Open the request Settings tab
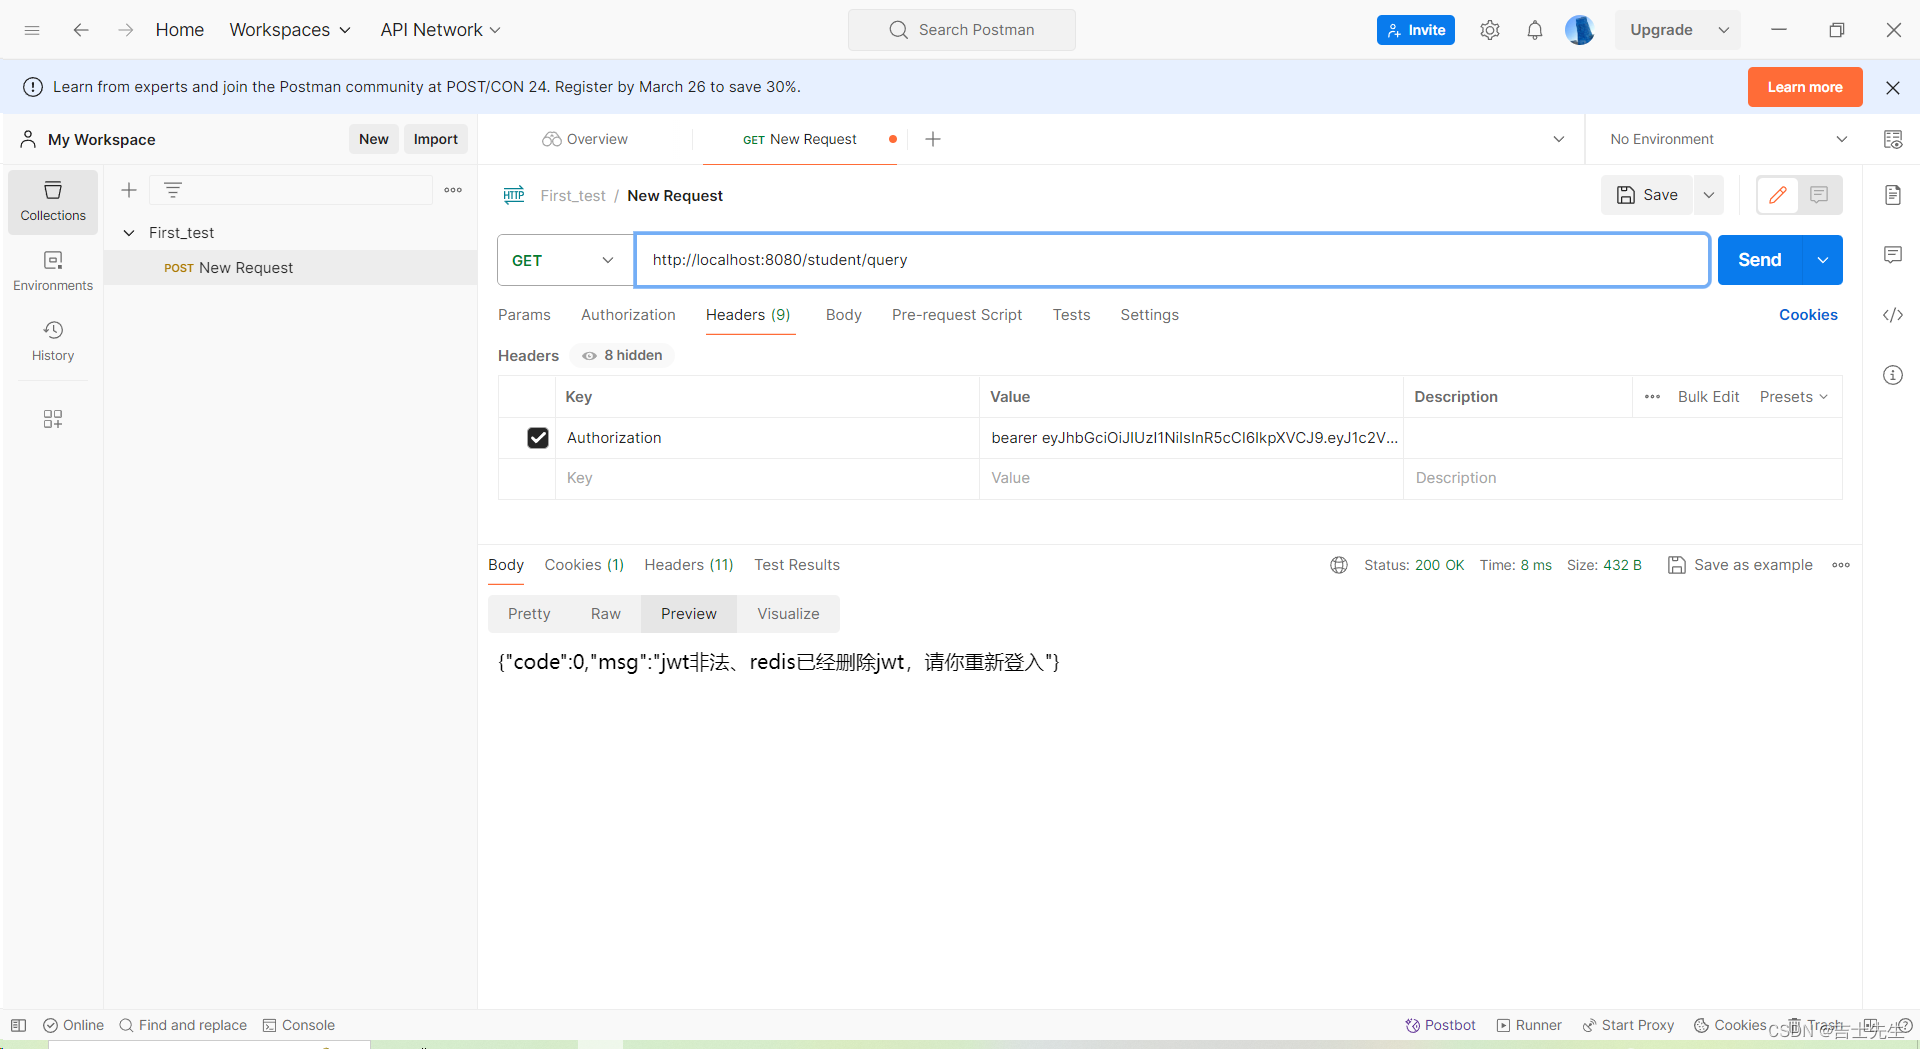The image size is (1920, 1049). (1149, 315)
